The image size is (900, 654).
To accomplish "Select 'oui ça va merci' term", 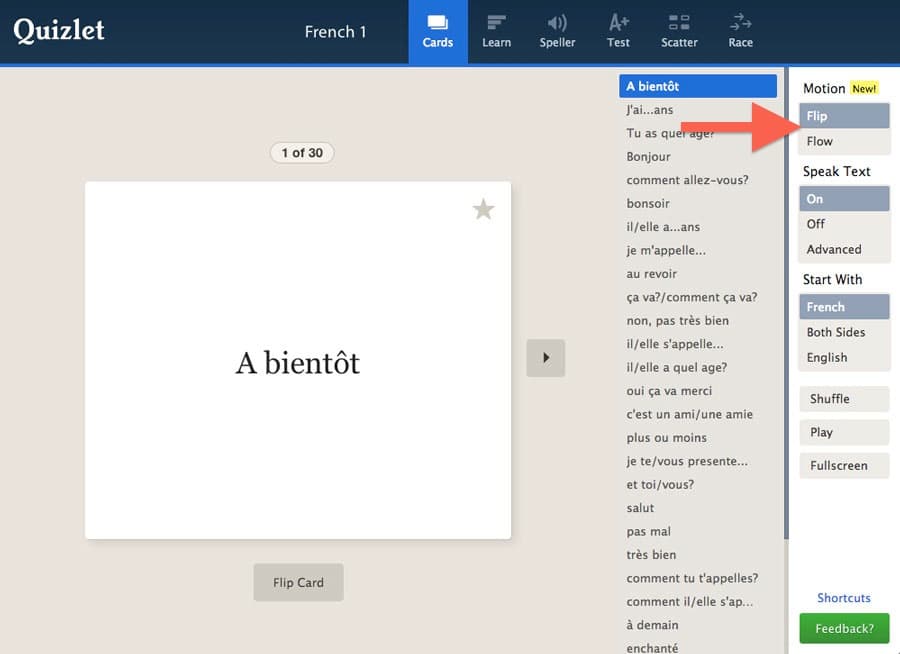I will coord(698,391).
